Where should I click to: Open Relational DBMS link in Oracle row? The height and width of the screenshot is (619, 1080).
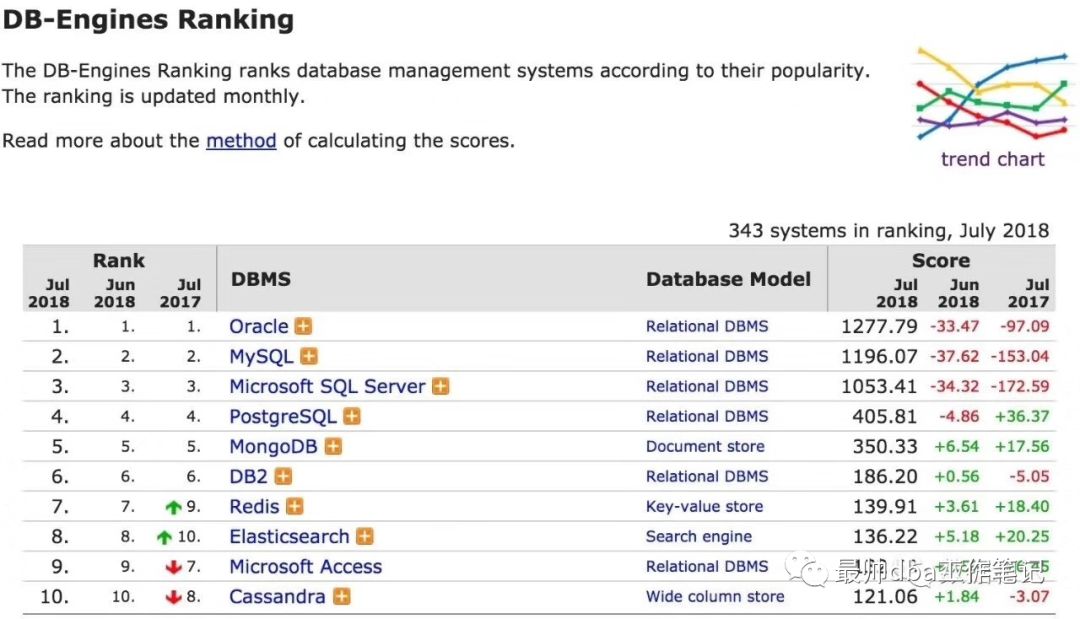pos(707,327)
